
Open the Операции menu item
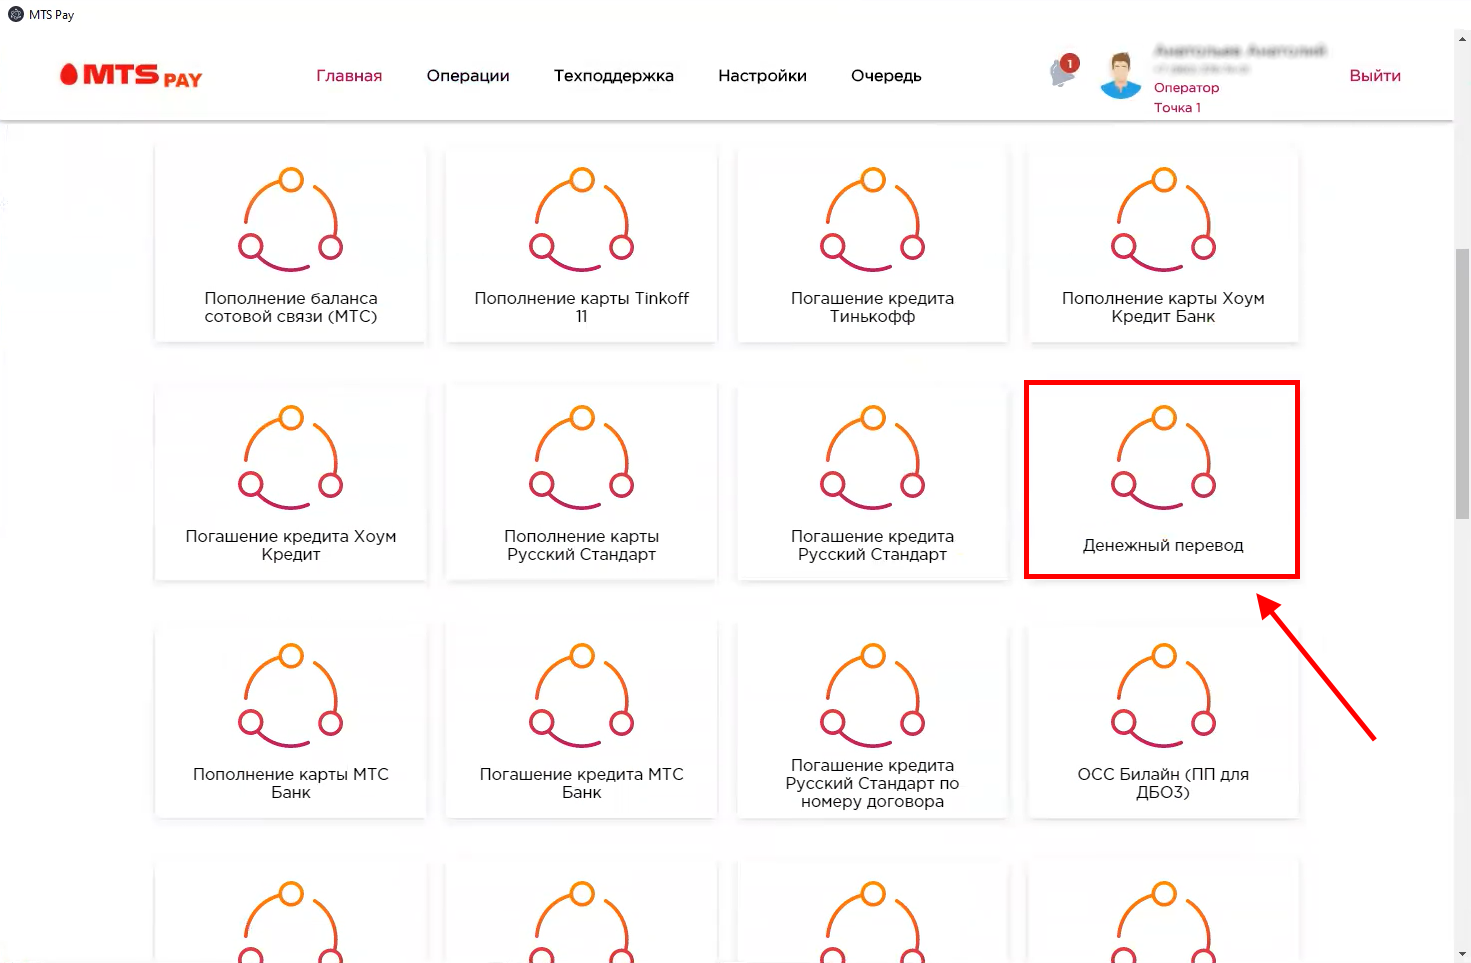(468, 76)
